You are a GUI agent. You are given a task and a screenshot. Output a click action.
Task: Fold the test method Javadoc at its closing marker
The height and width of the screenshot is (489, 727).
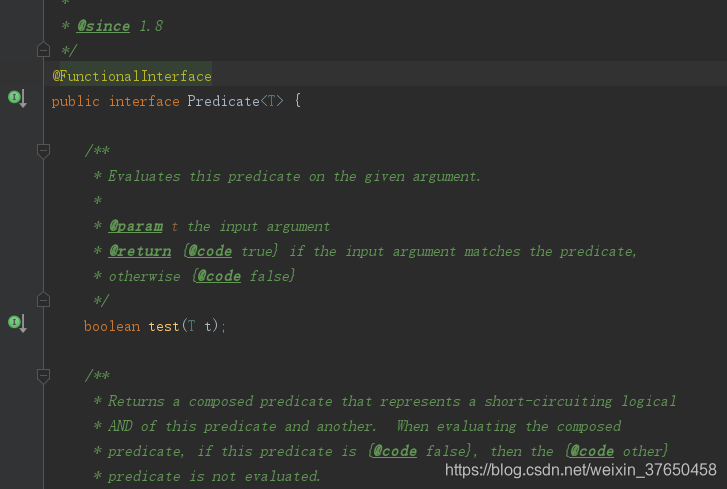43,300
